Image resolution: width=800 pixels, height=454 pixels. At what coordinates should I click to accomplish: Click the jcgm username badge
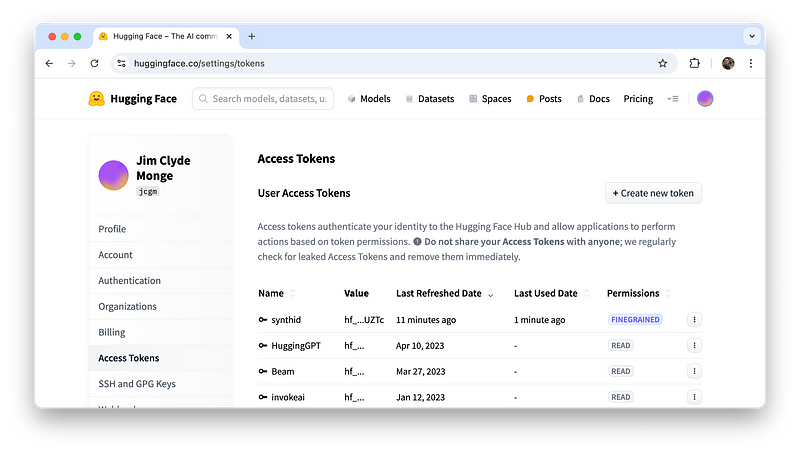point(148,191)
